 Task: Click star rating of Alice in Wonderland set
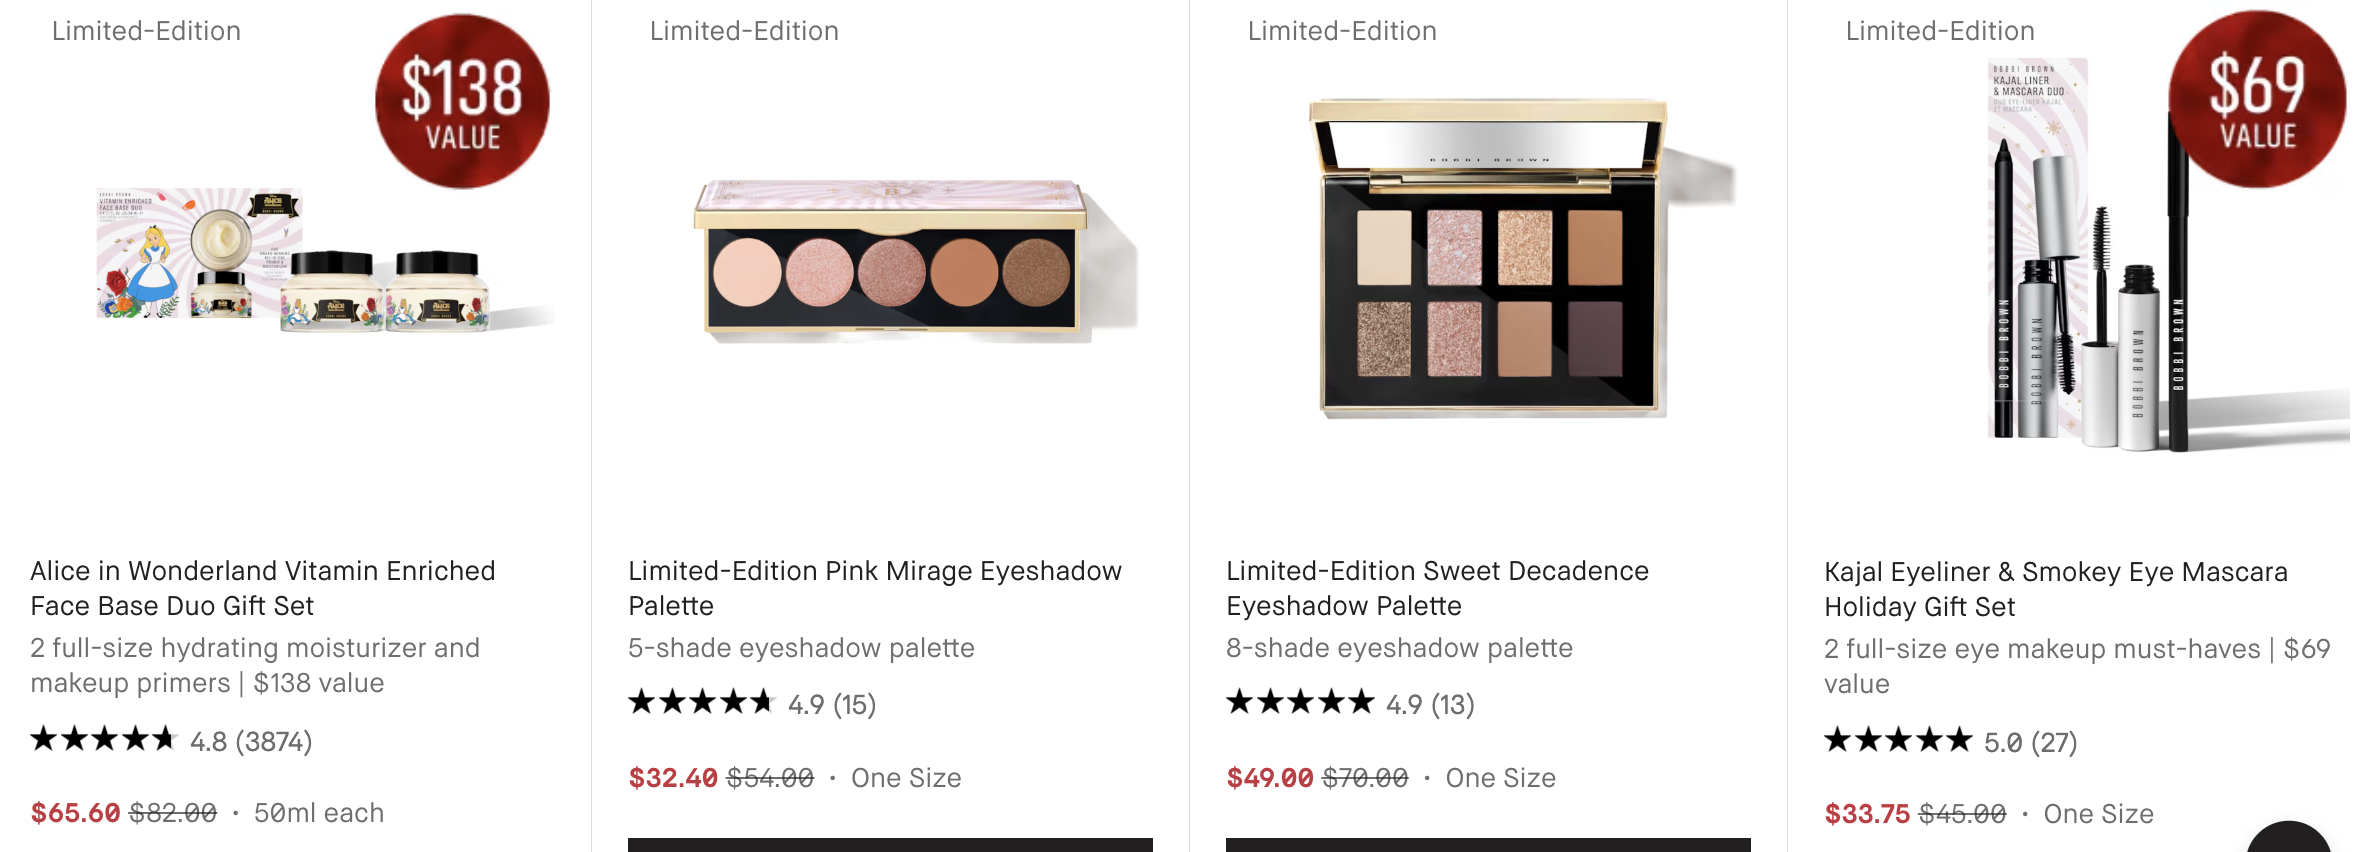103,740
